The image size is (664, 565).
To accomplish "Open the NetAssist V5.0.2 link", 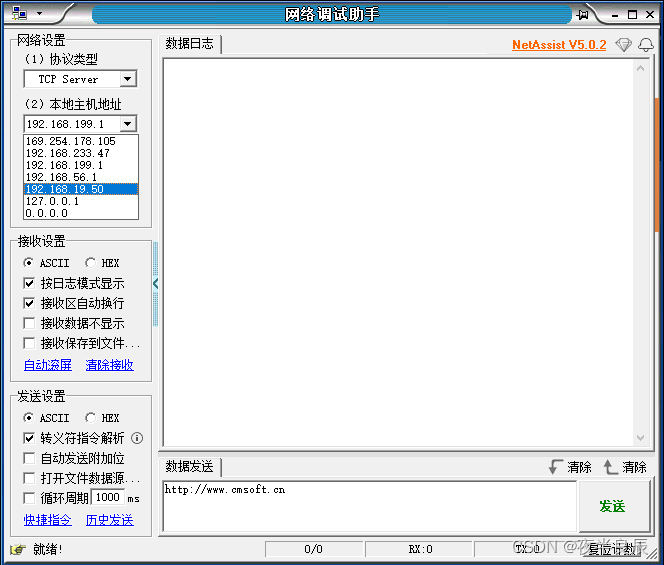I will pos(559,44).
